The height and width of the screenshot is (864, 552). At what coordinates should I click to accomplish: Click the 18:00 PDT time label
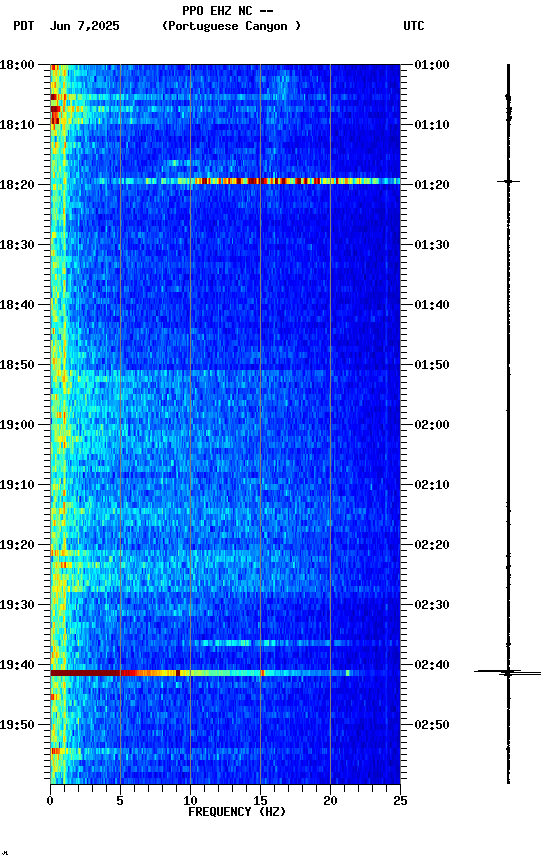click(17, 65)
